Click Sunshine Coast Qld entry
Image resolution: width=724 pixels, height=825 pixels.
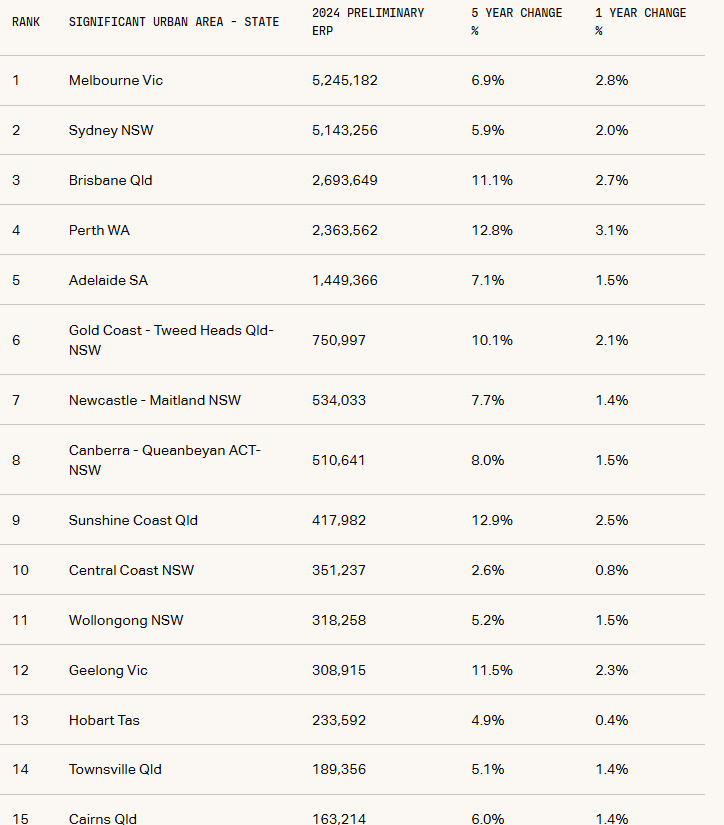pos(133,520)
